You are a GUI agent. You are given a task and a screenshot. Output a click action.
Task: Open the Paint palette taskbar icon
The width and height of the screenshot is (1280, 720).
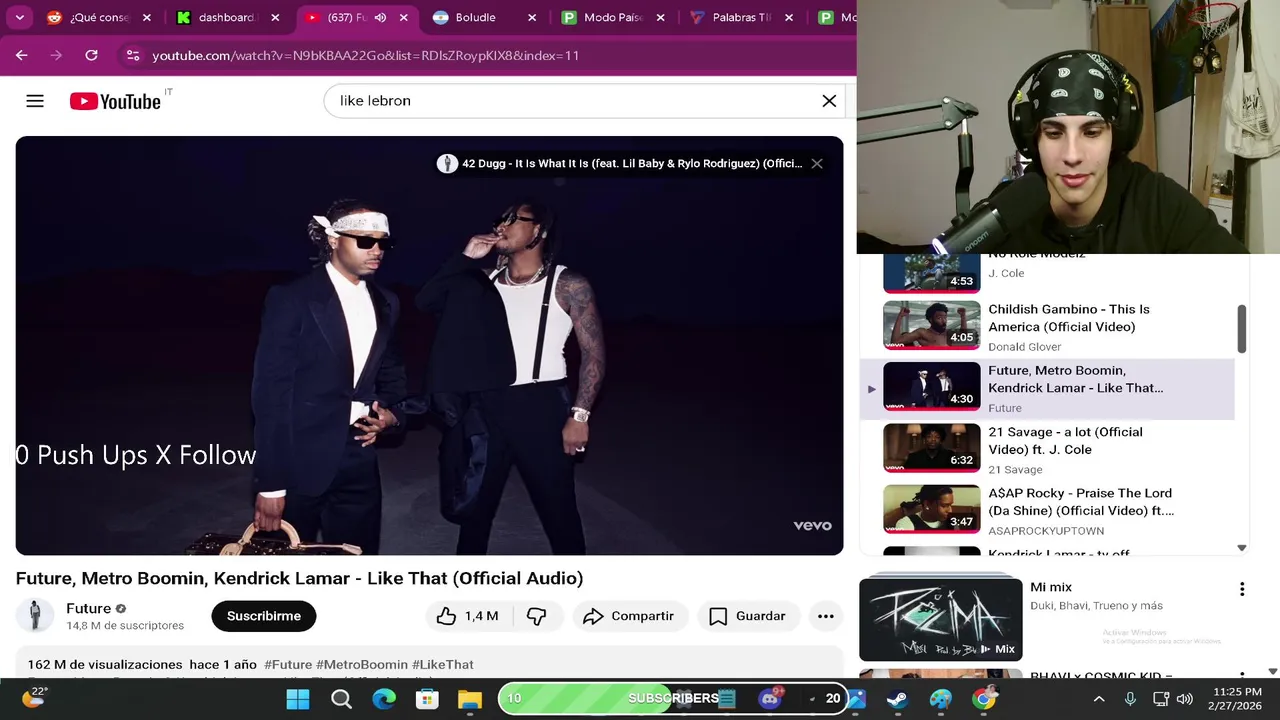pos(941,699)
